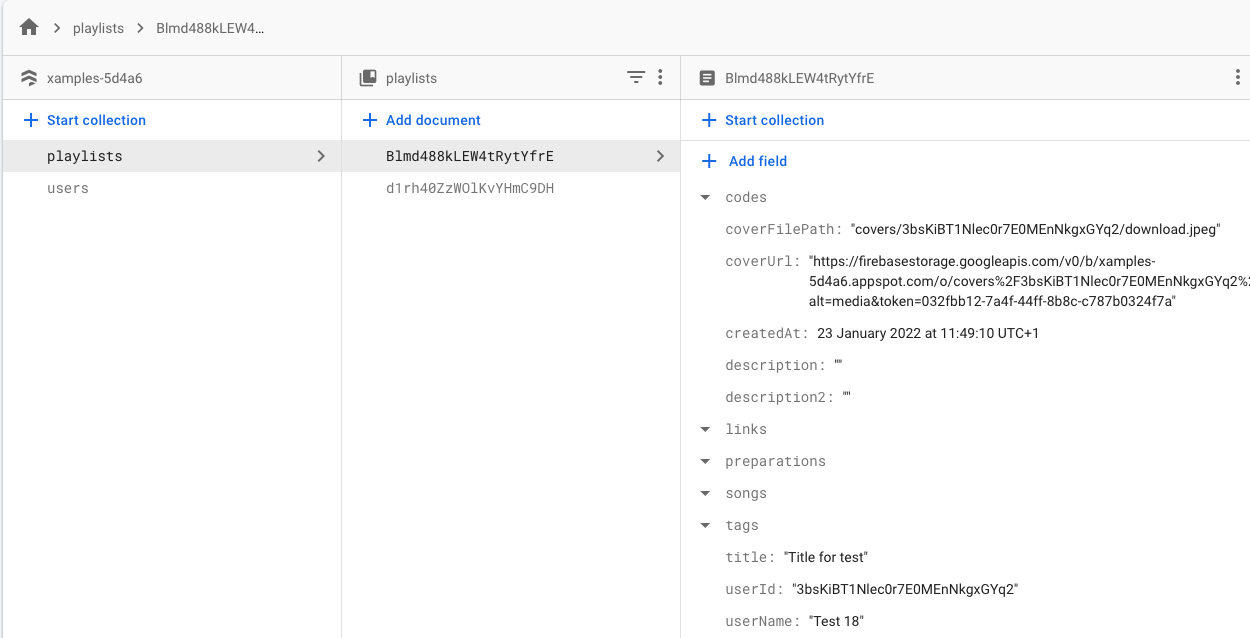Click the playlists column header title
This screenshot has height=638, width=1250.
(x=411, y=78)
